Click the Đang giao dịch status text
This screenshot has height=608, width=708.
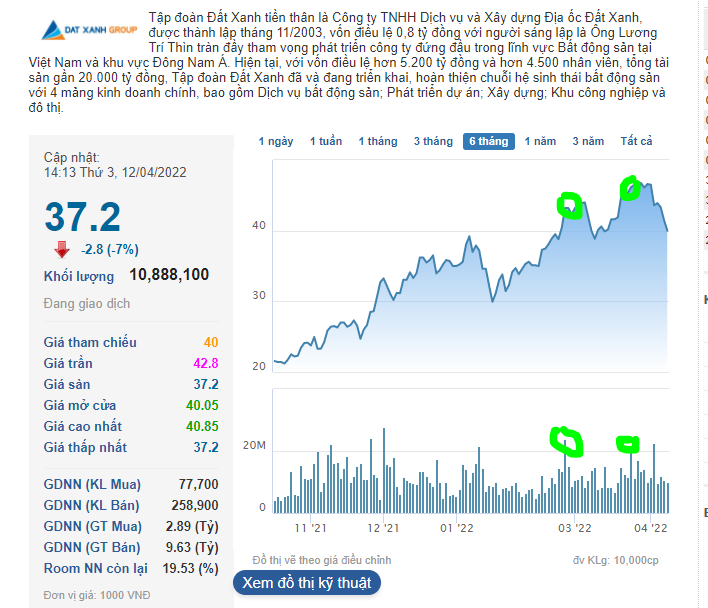87,303
